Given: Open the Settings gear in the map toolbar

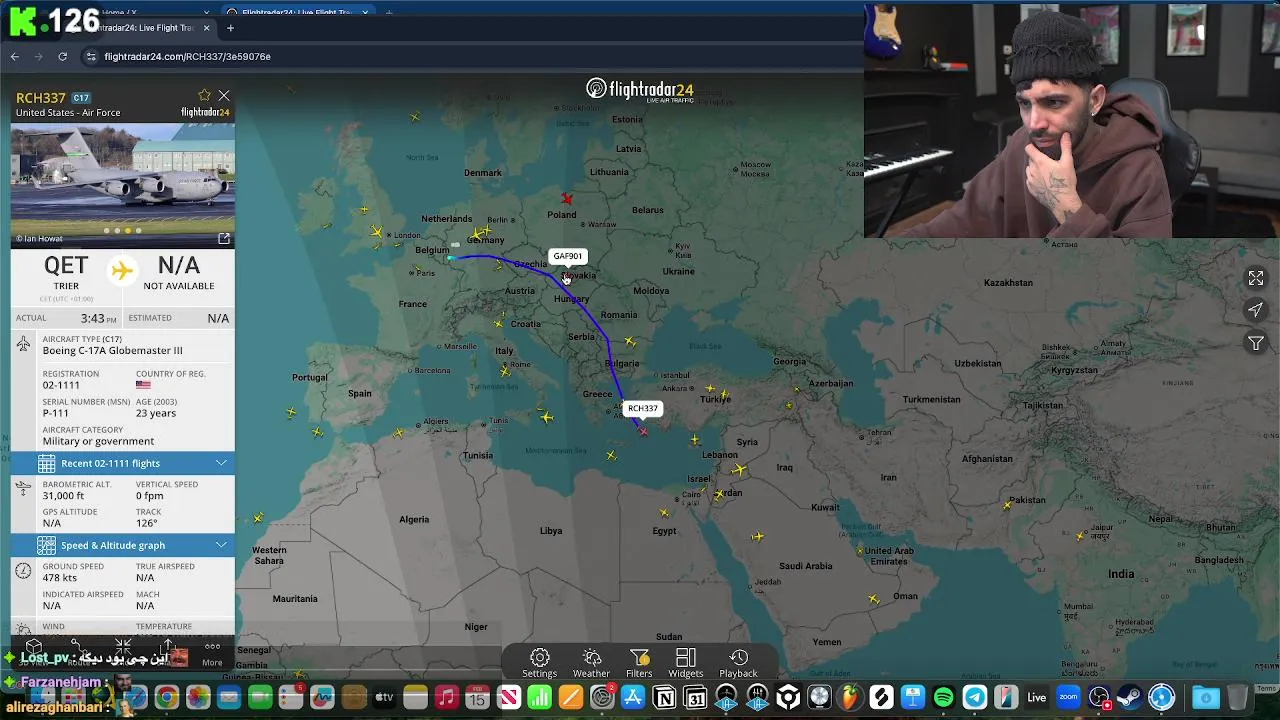Looking at the screenshot, I should tap(539, 662).
